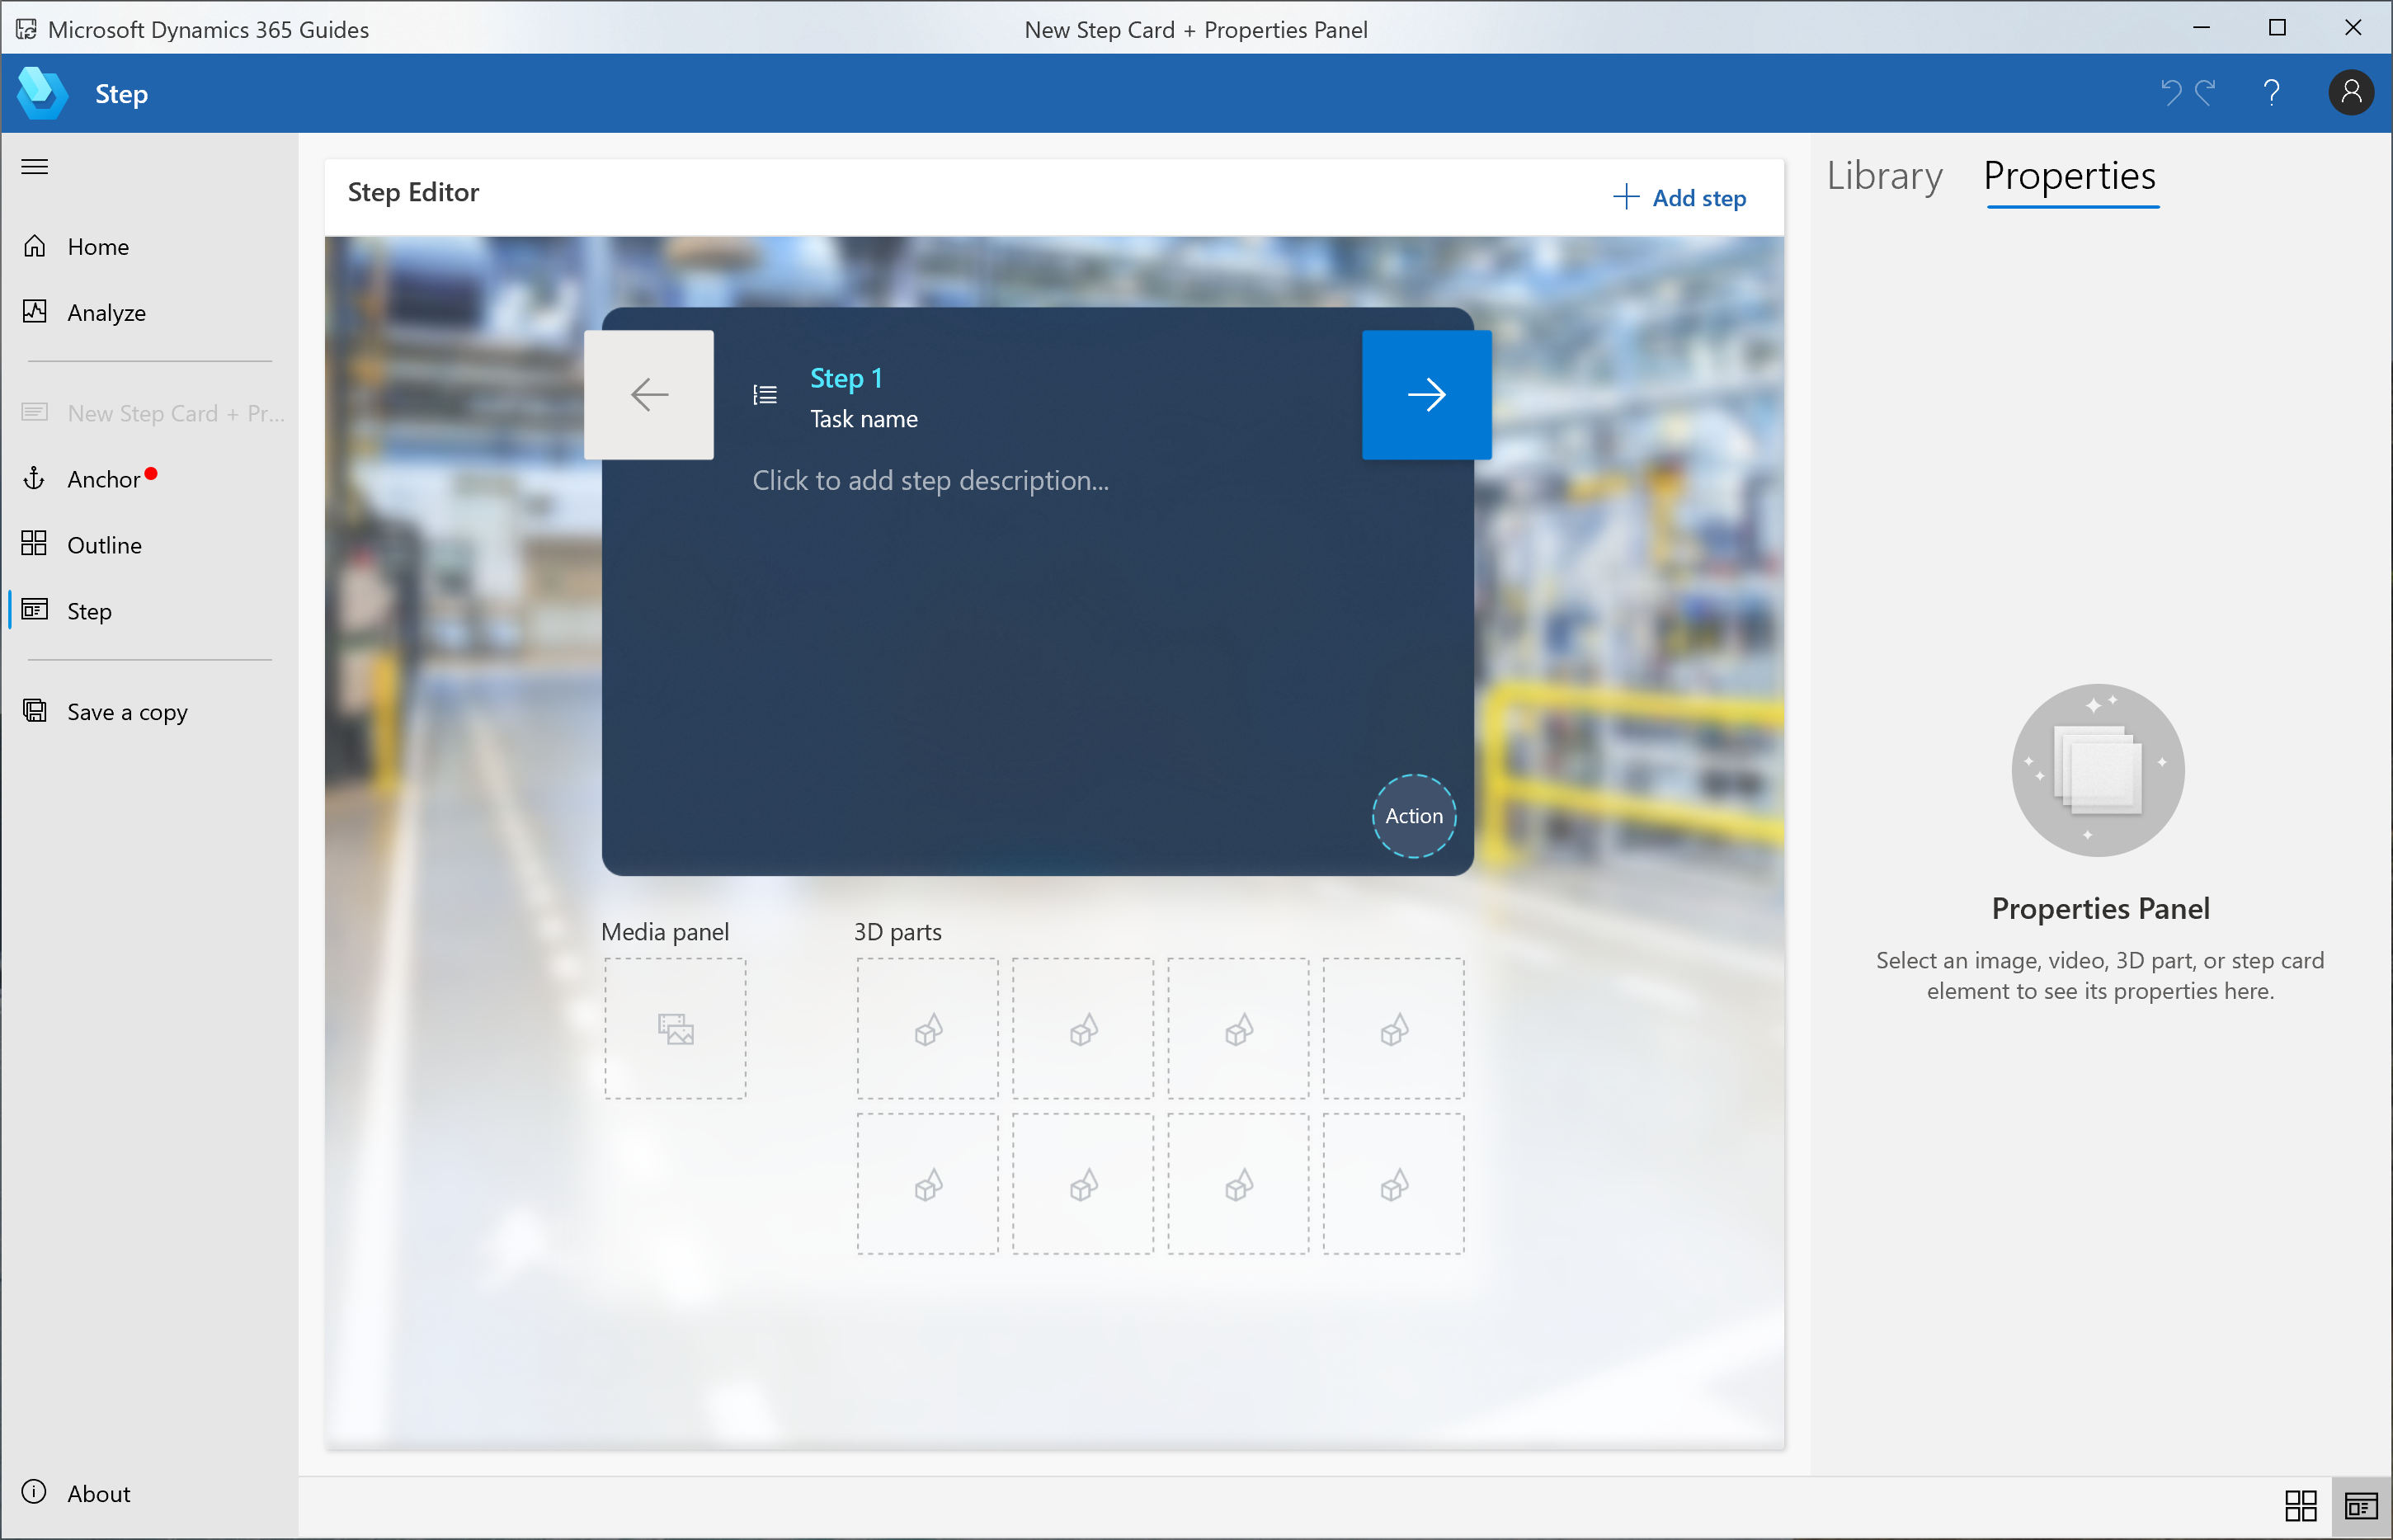Select the Outline sidebar item

(103, 544)
